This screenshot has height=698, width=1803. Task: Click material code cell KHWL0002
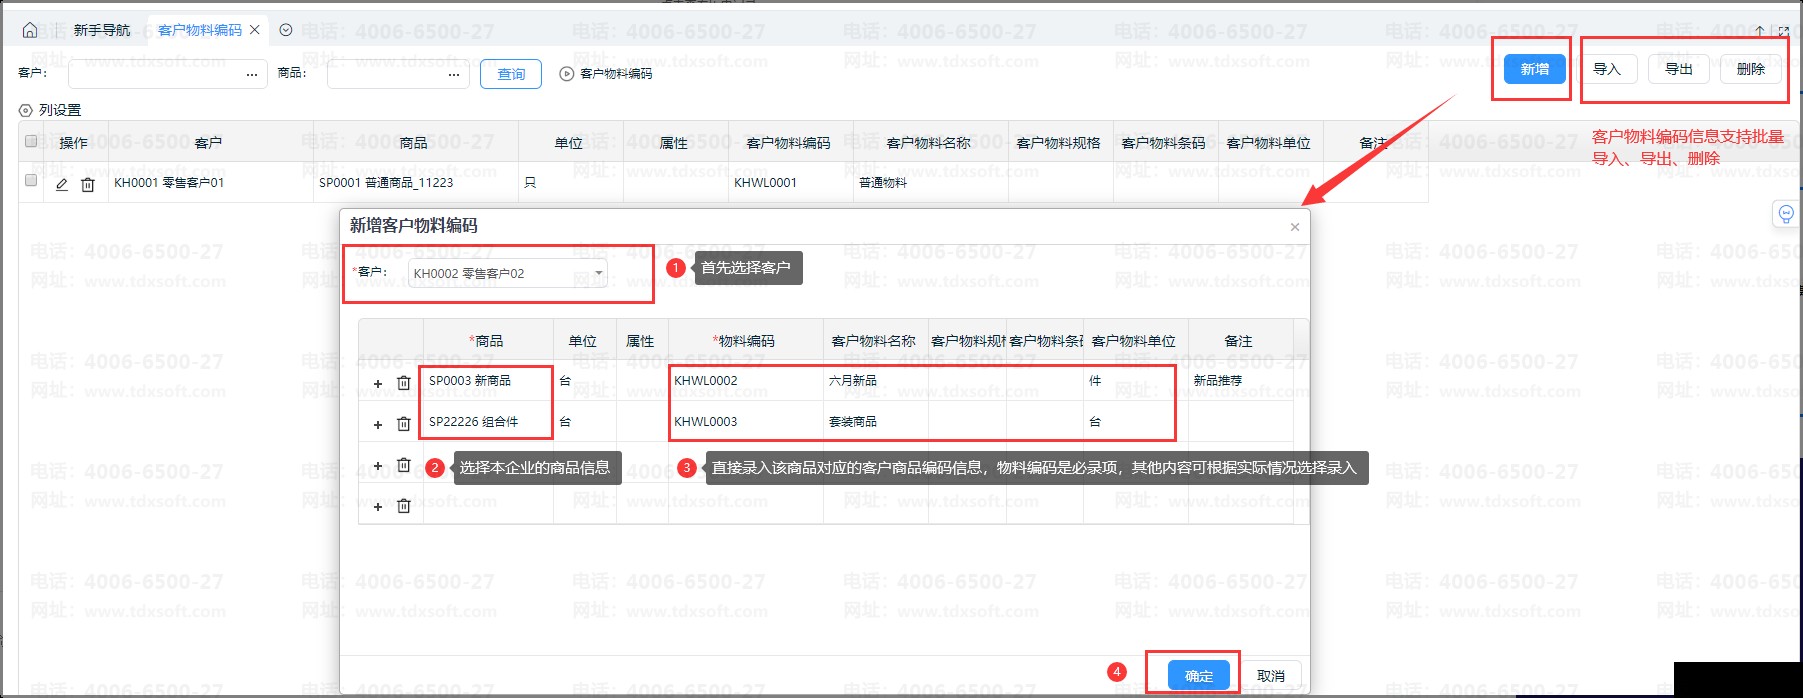pos(745,381)
